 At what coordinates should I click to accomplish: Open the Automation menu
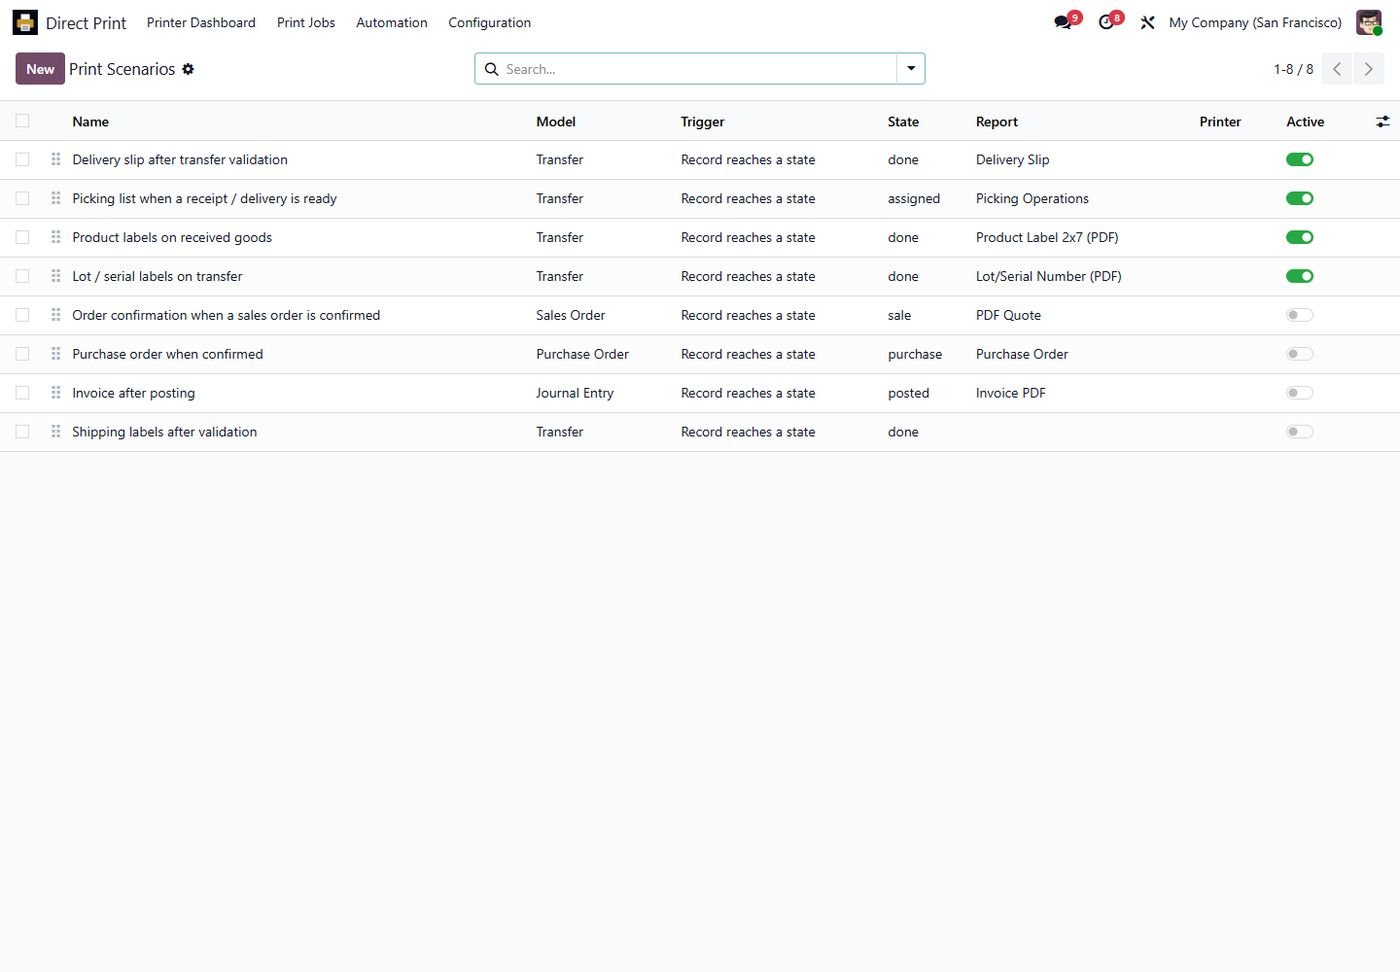point(391,22)
